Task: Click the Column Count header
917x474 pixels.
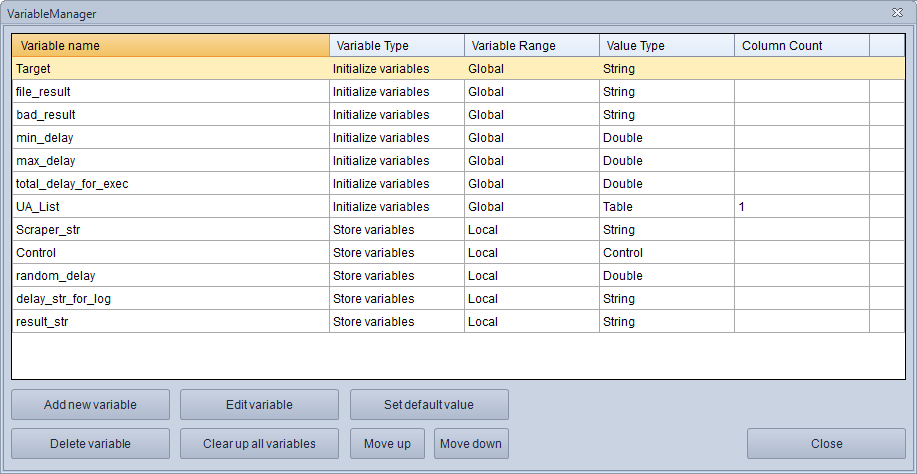Action: click(x=801, y=46)
